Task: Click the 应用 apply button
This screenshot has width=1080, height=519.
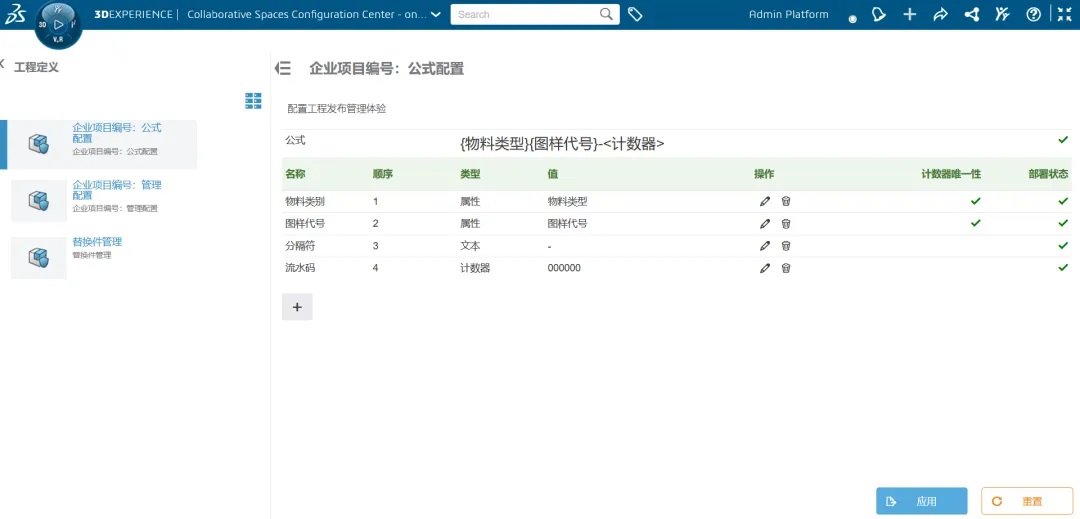Action: coord(921,501)
